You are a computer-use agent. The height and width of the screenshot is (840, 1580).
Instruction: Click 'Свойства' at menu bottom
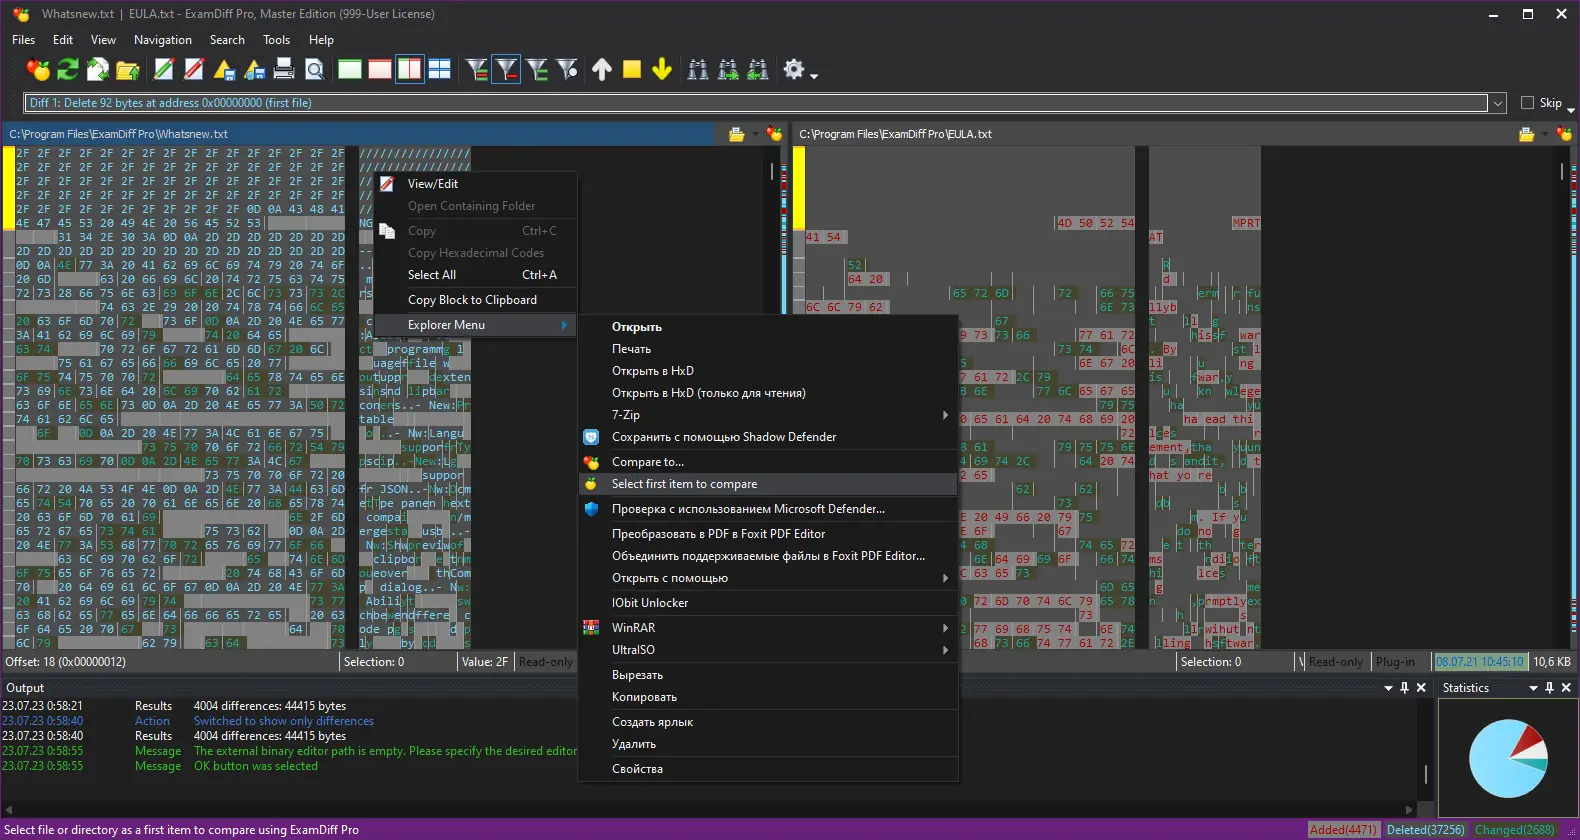pos(768,769)
